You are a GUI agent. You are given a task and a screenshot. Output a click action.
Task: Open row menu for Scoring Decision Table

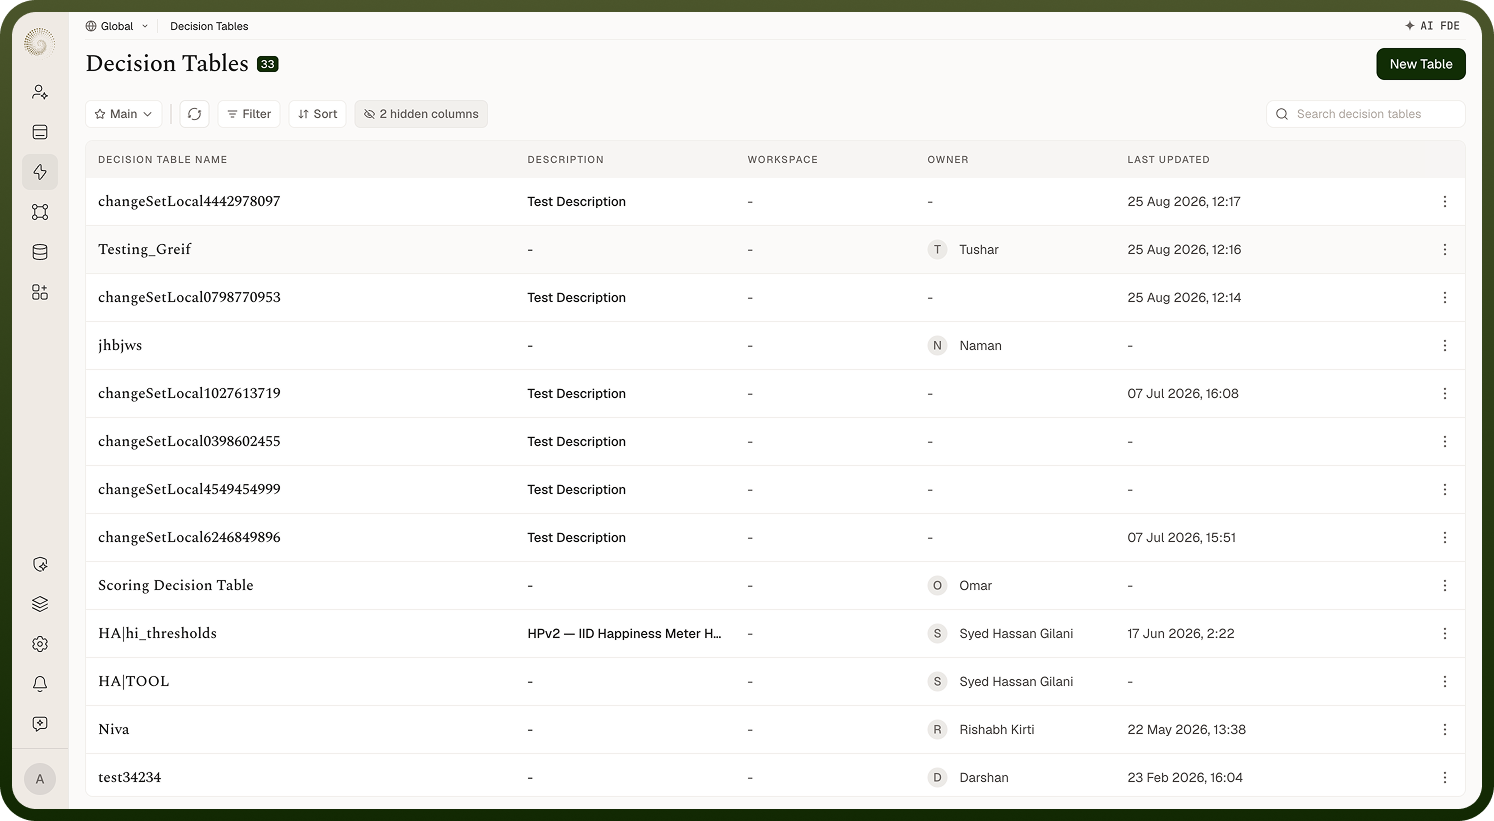point(1444,586)
